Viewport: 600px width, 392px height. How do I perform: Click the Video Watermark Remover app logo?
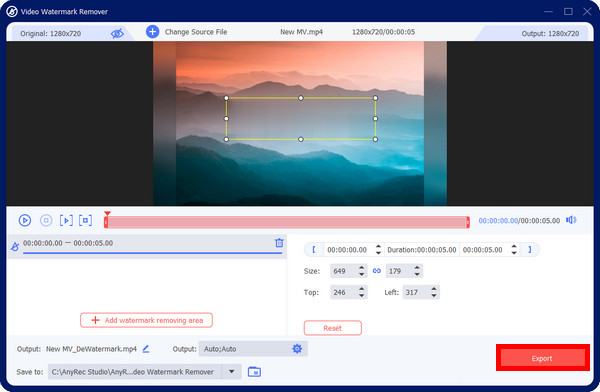coord(12,11)
